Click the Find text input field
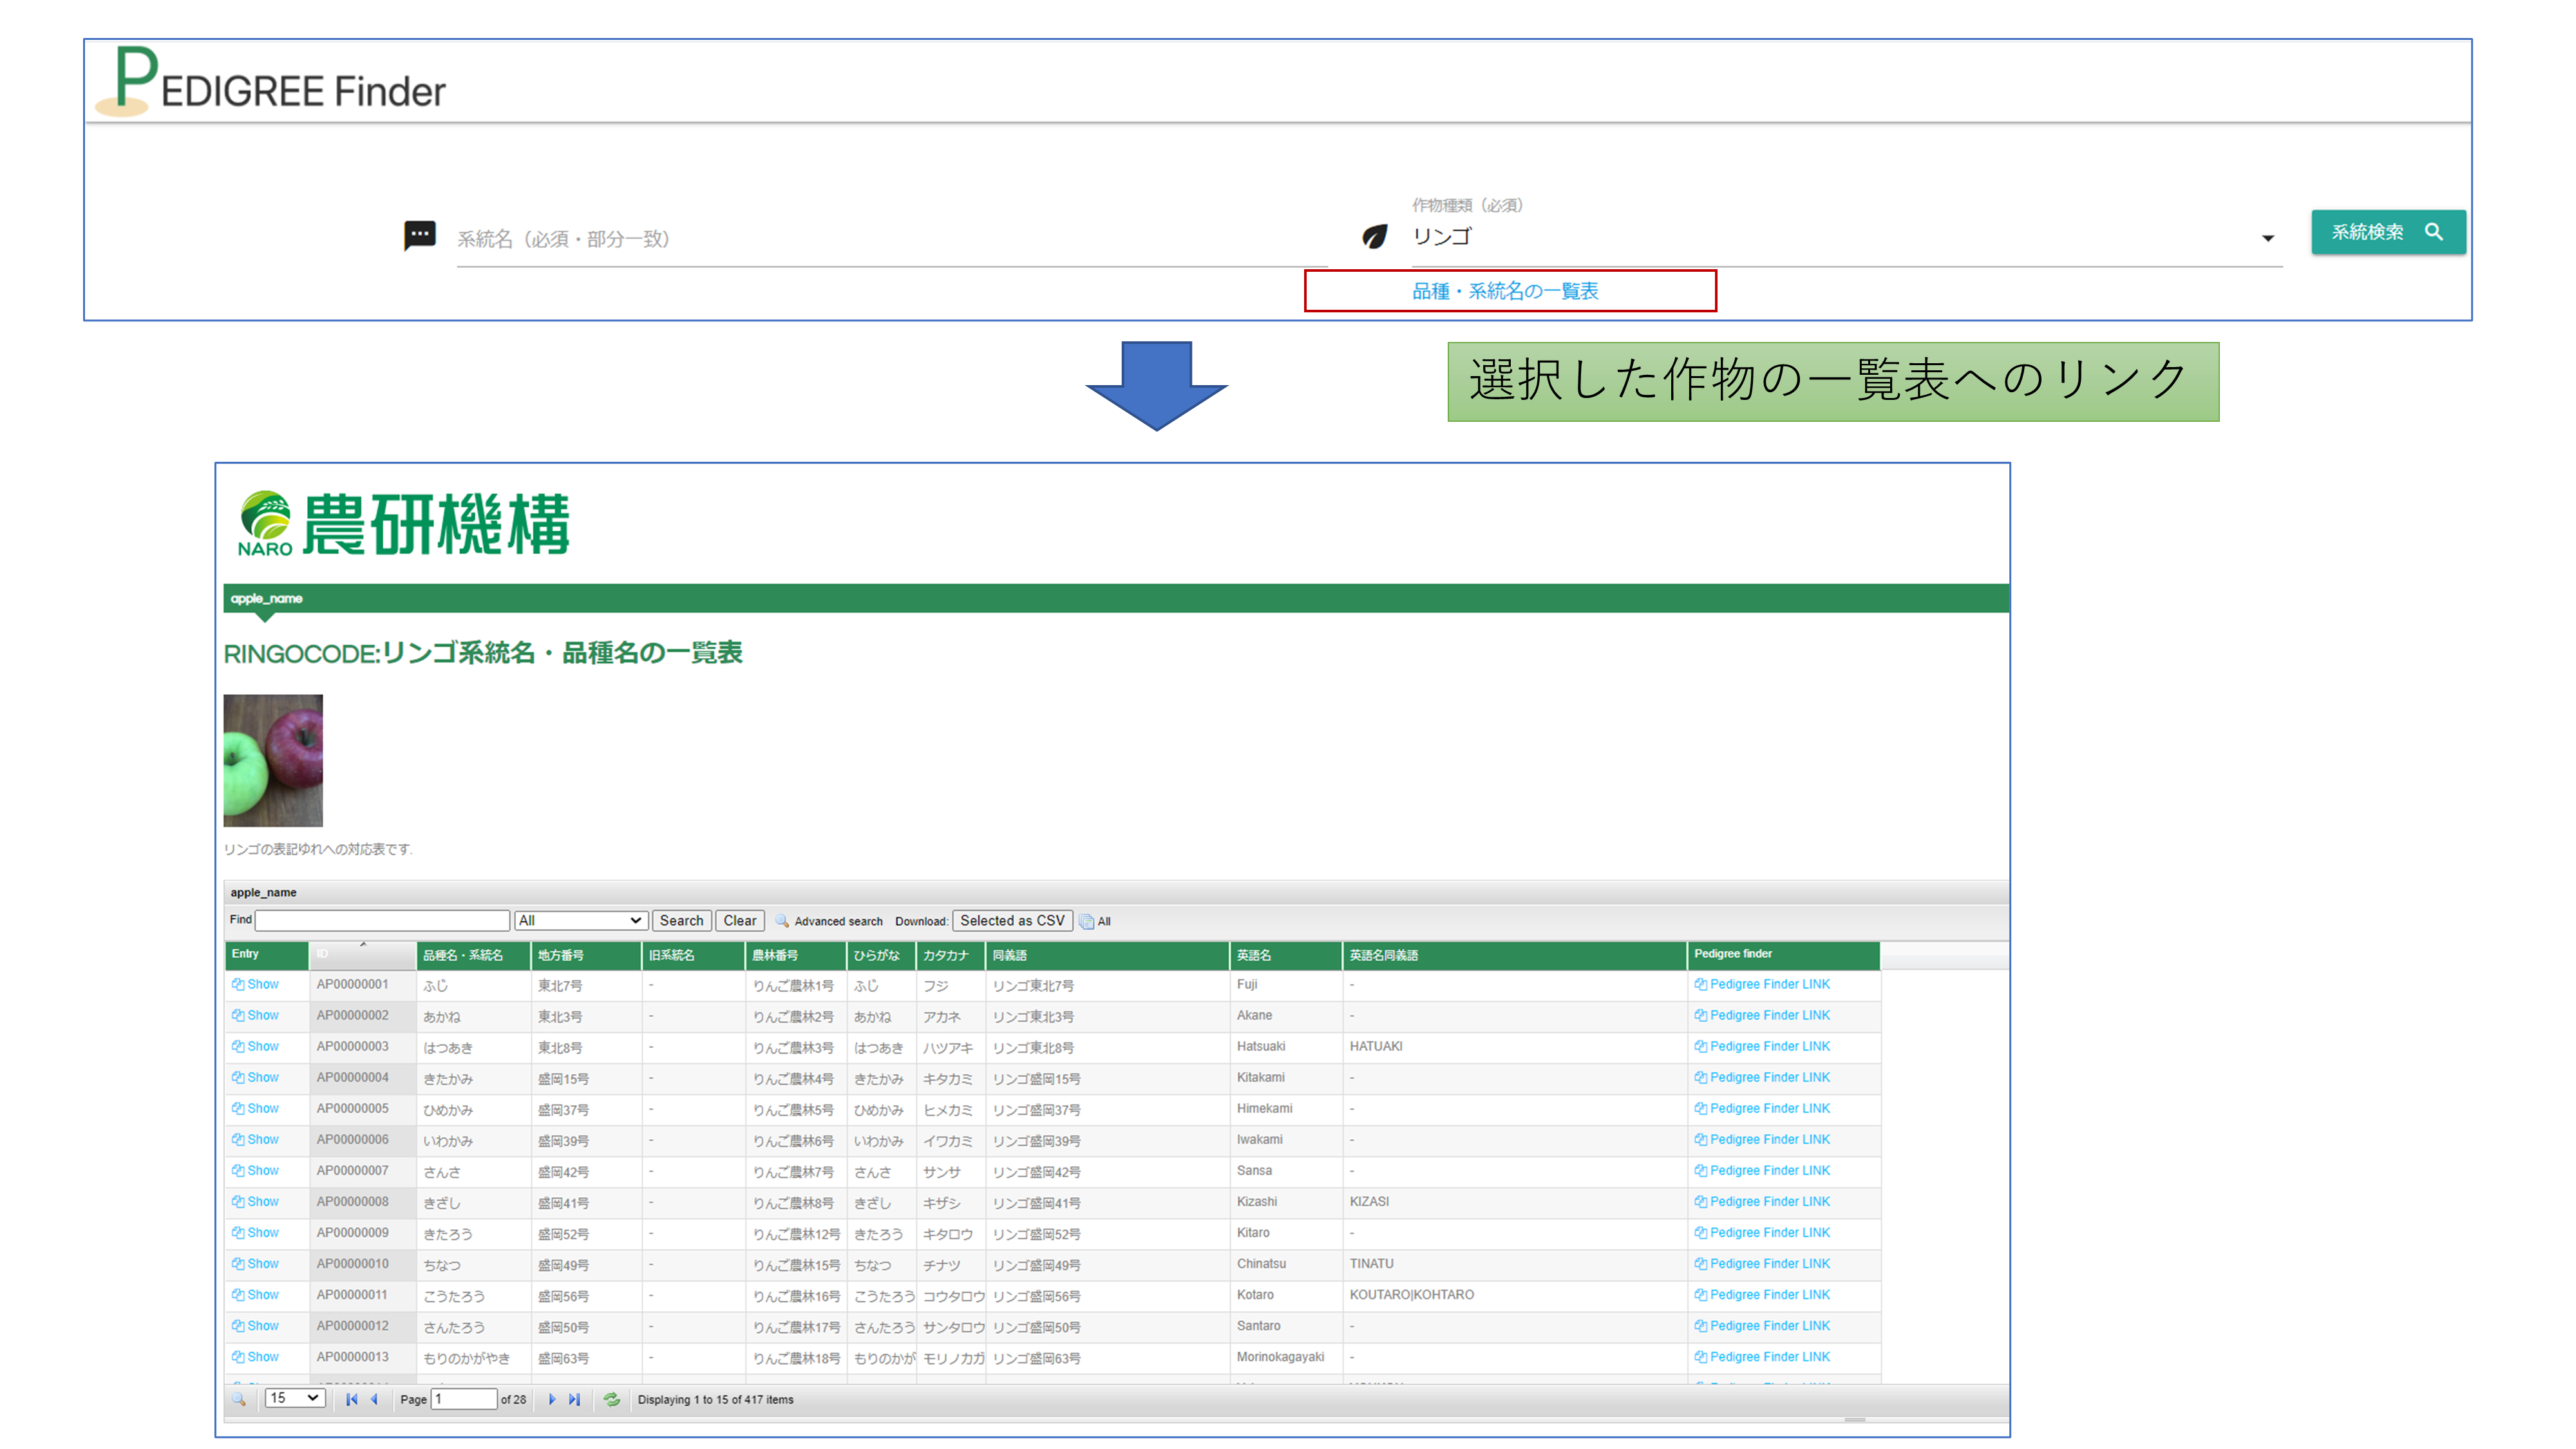The image size is (2576, 1449). pyautogui.click(x=383, y=920)
